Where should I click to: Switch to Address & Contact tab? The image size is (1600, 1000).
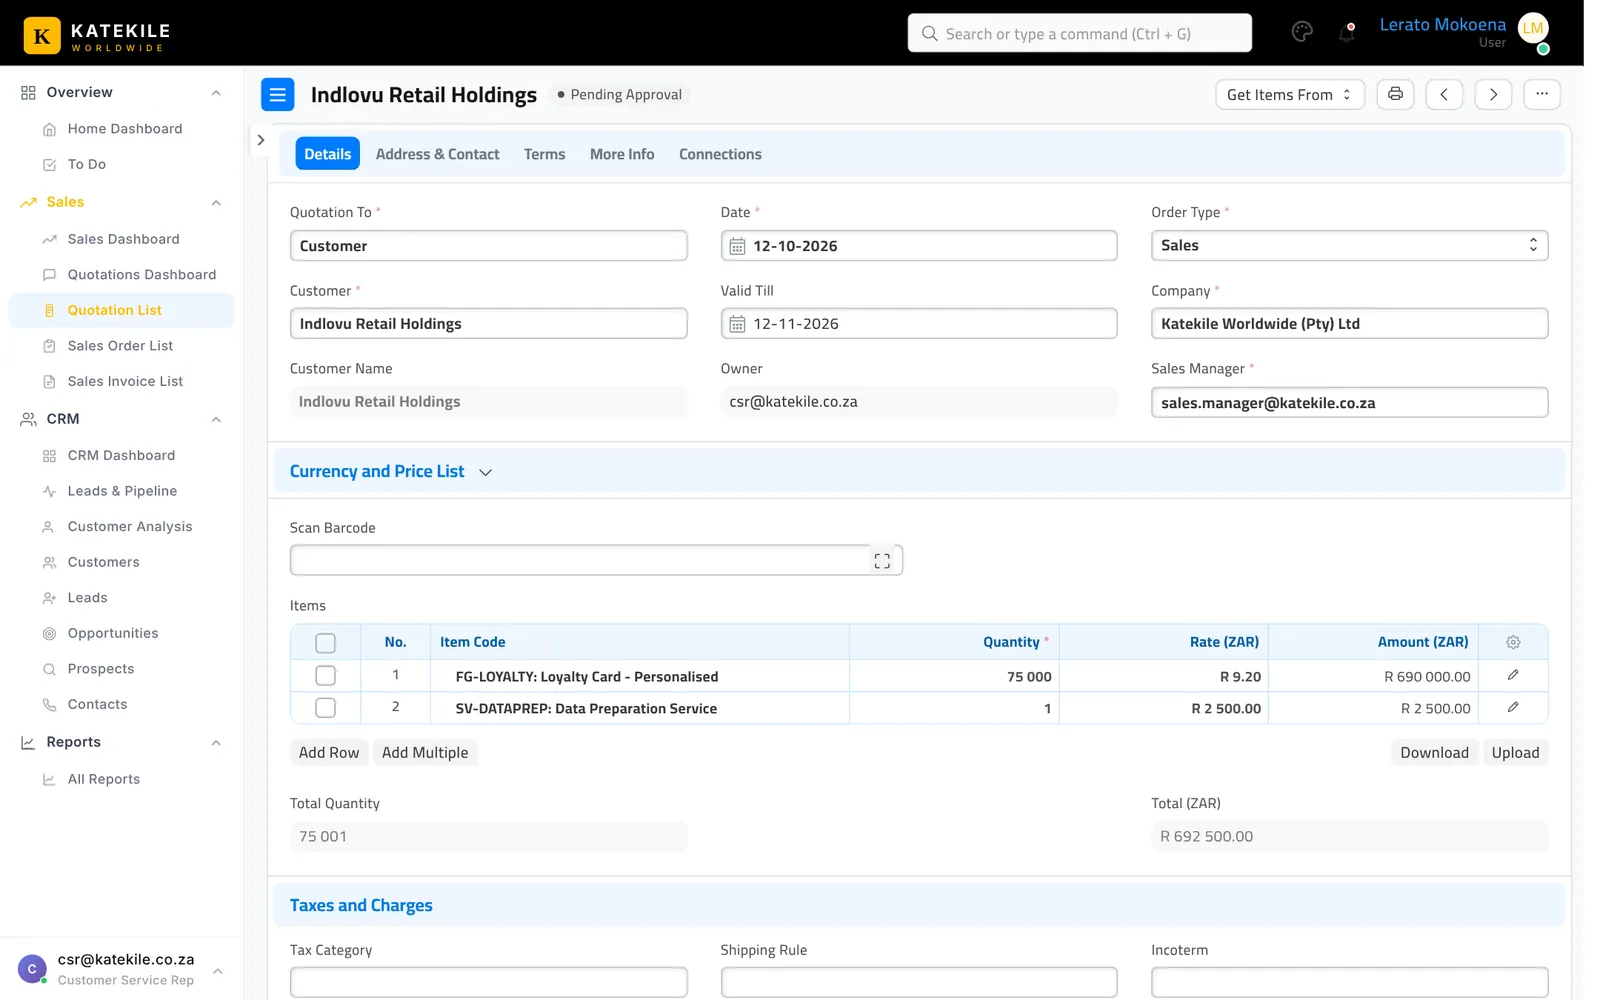[x=437, y=154]
